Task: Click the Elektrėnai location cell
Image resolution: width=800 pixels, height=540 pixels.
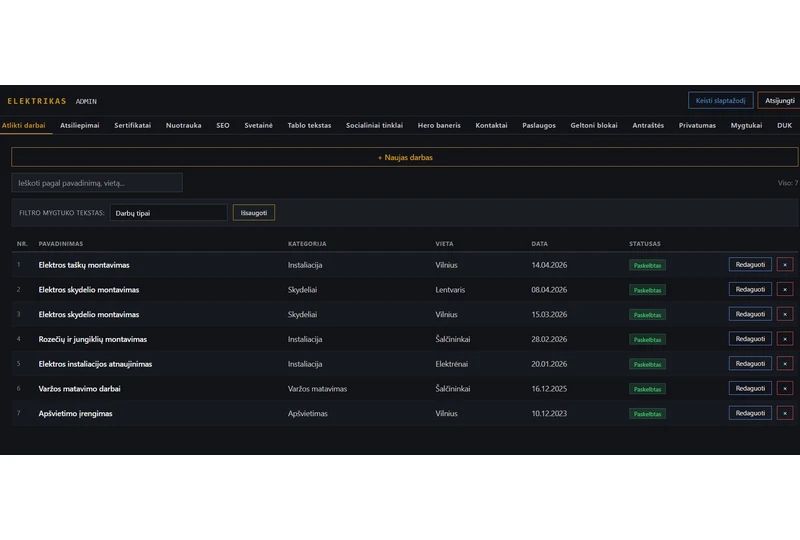Action: click(452, 364)
